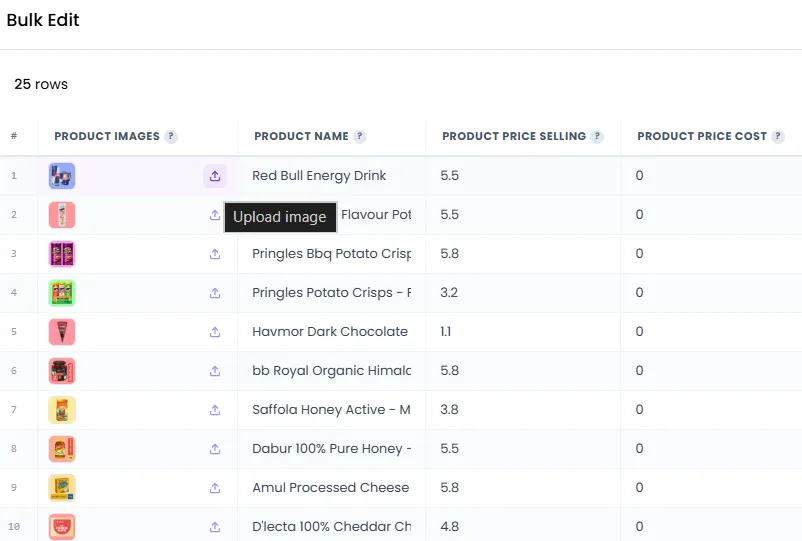The height and width of the screenshot is (541, 802).
Task: Upload image for bb Royal Organic row
Action: pos(215,371)
